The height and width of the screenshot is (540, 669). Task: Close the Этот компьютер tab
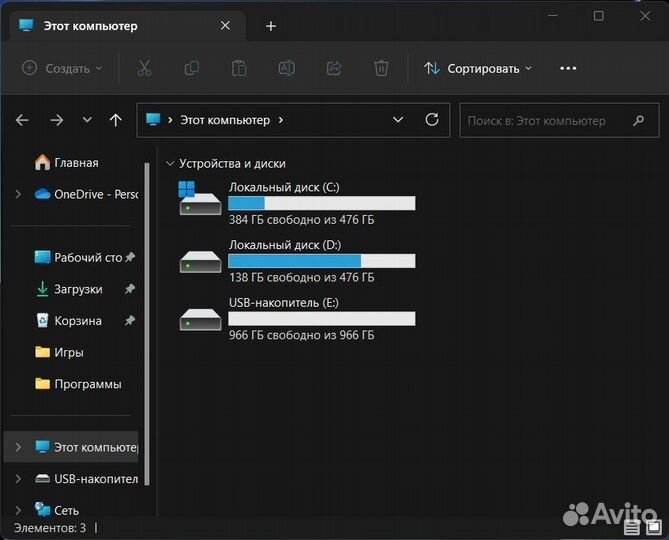pyautogui.click(x=225, y=26)
